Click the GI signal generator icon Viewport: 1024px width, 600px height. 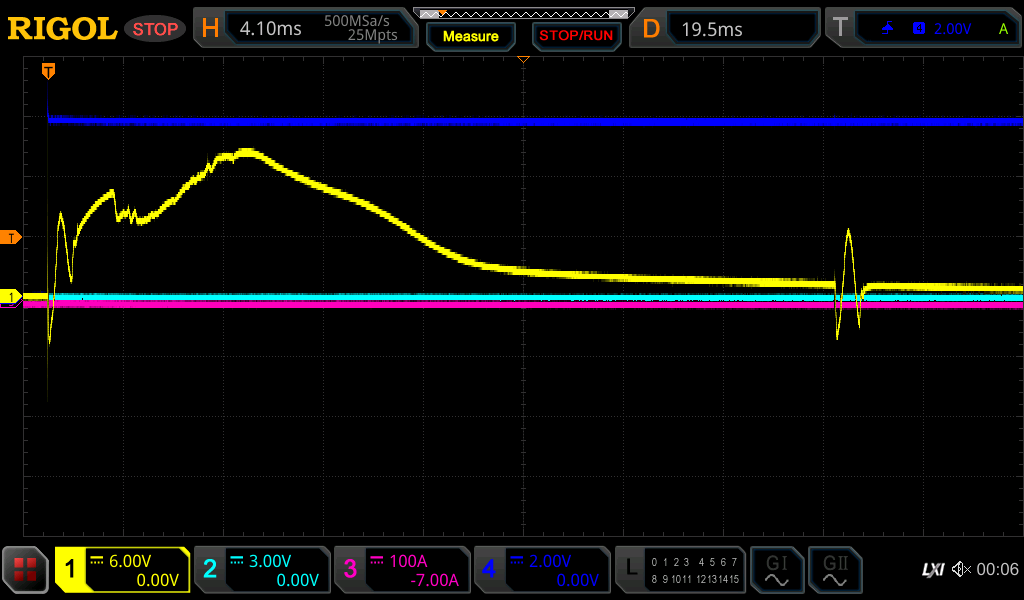pyautogui.click(x=776, y=570)
